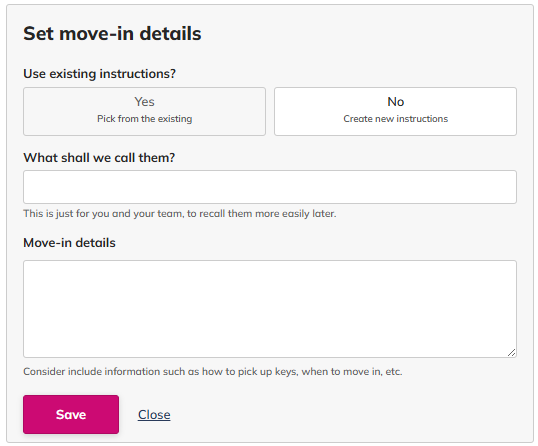Close the move-in details dialog
Image resolution: width=538 pixels, height=446 pixels.
tap(154, 414)
